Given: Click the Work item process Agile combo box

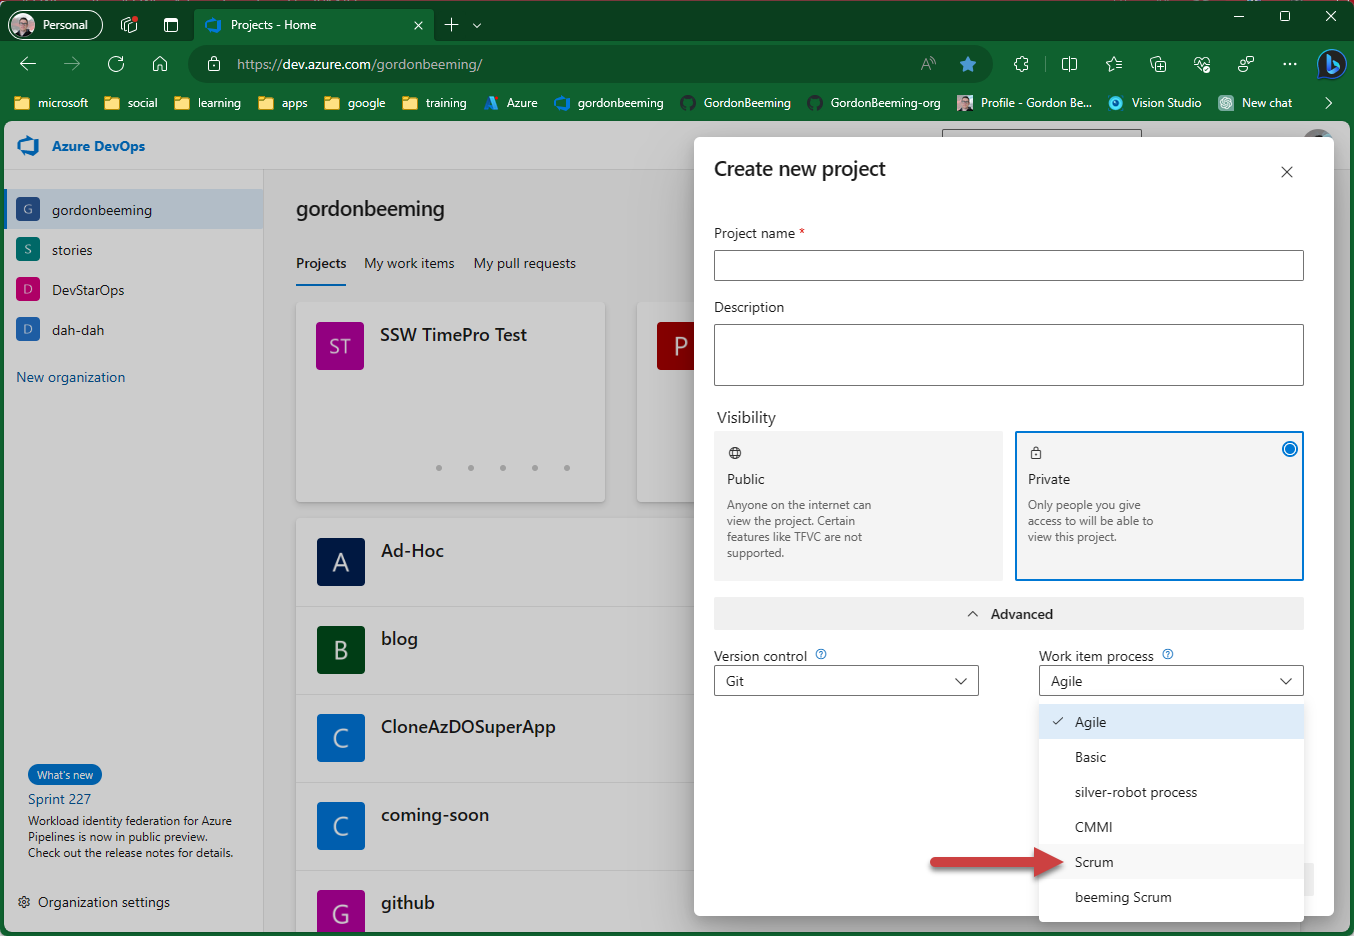Looking at the screenshot, I should click(1170, 681).
